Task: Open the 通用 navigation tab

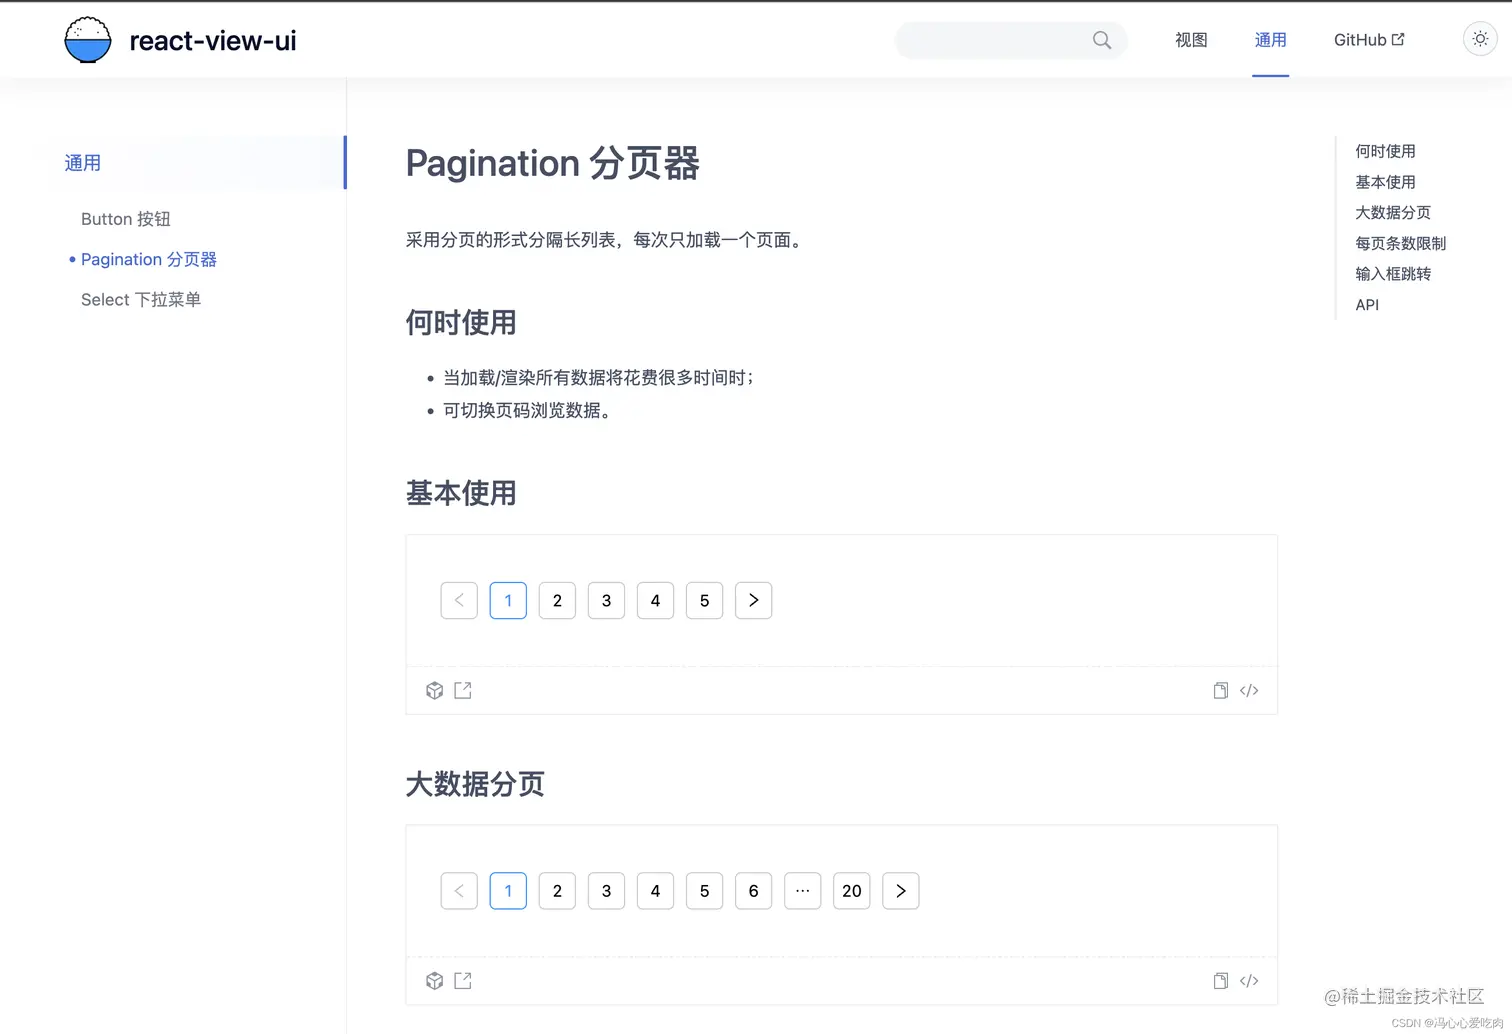Action: click(x=1270, y=40)
